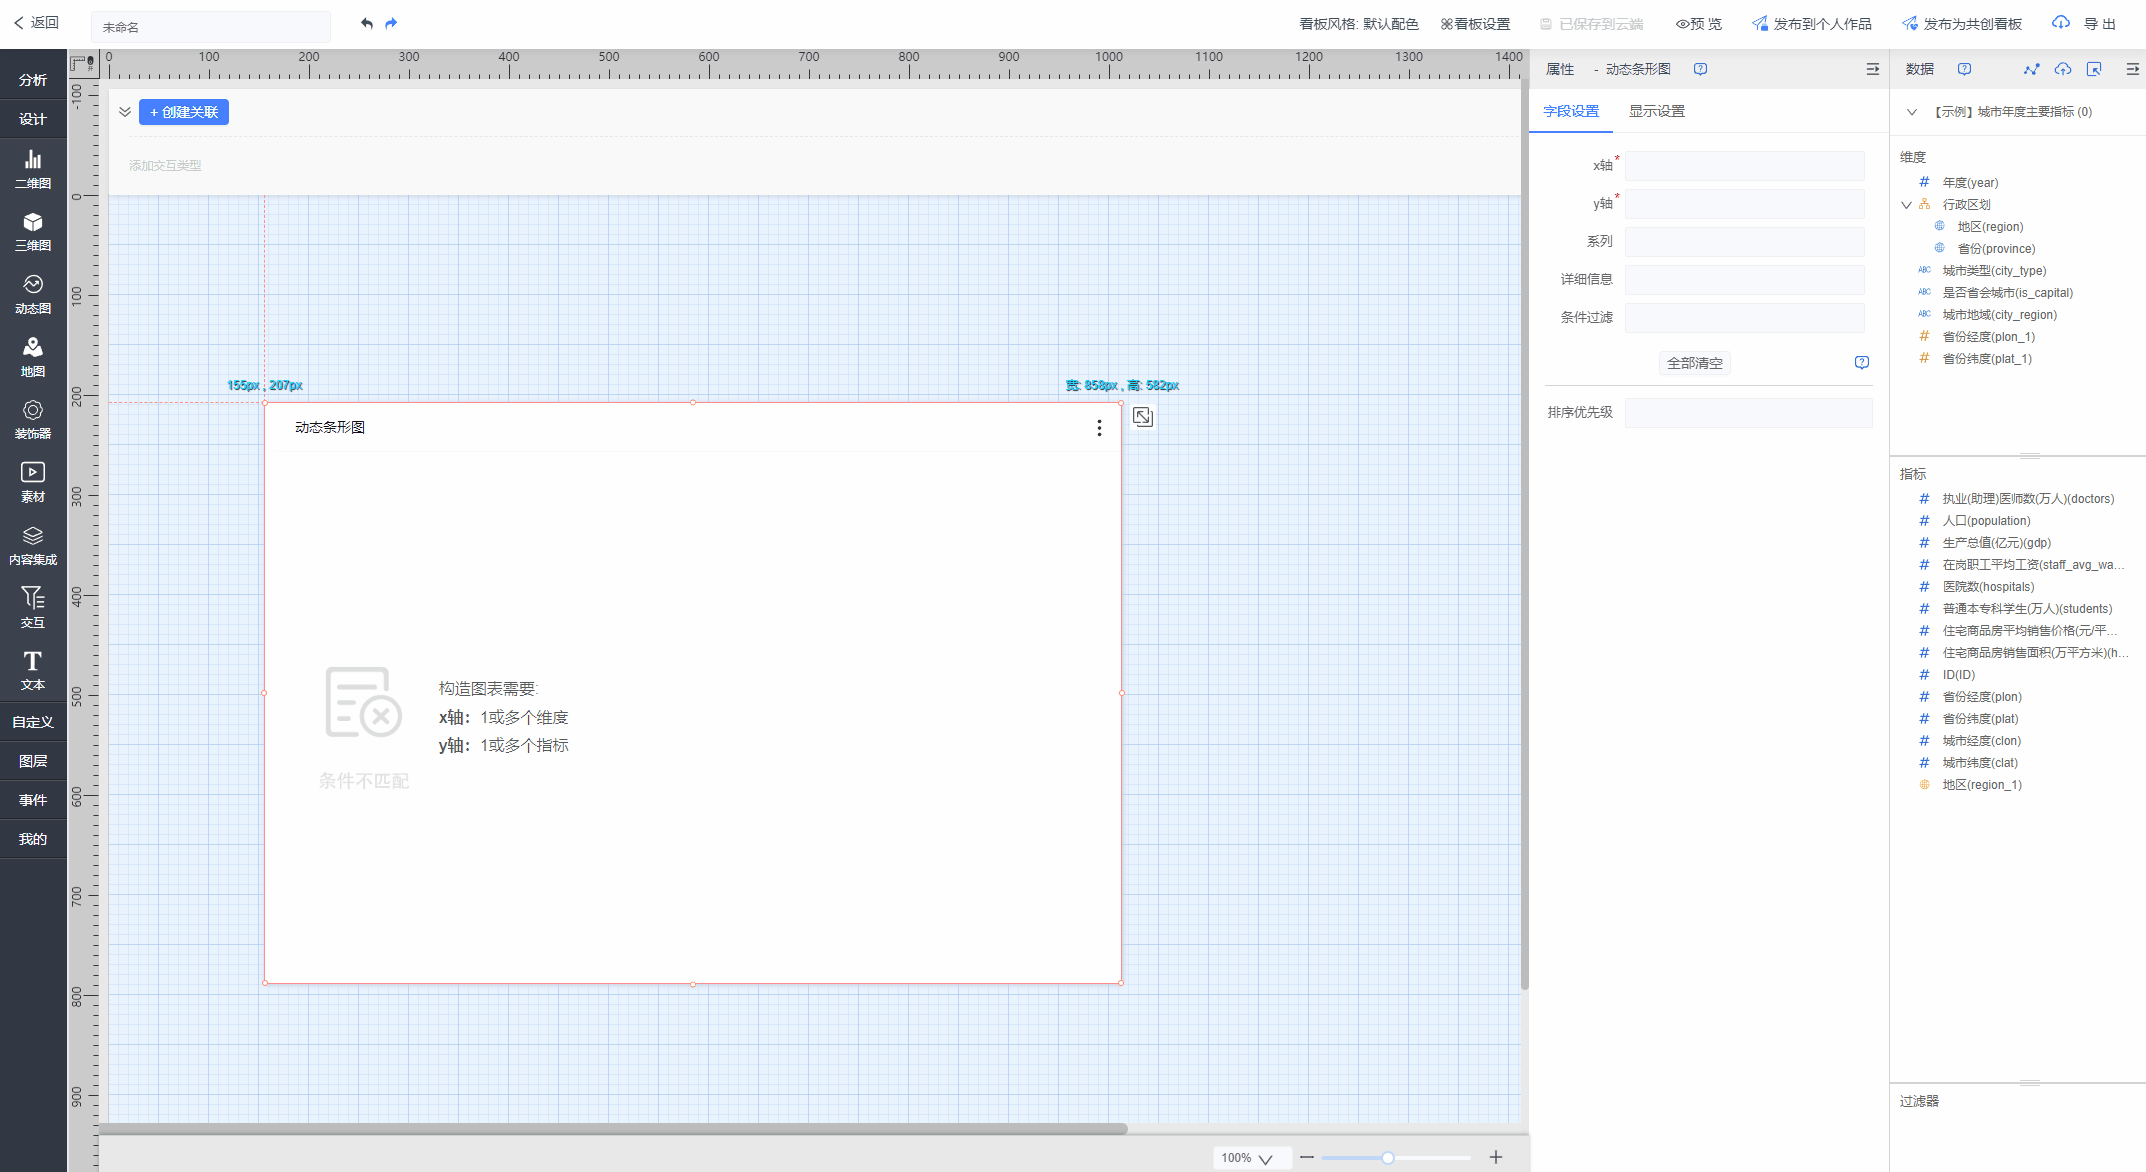Viewport: 2146px width, 1172px height.
Task: Click the undo arrow icon
Action: coord(367,23)
